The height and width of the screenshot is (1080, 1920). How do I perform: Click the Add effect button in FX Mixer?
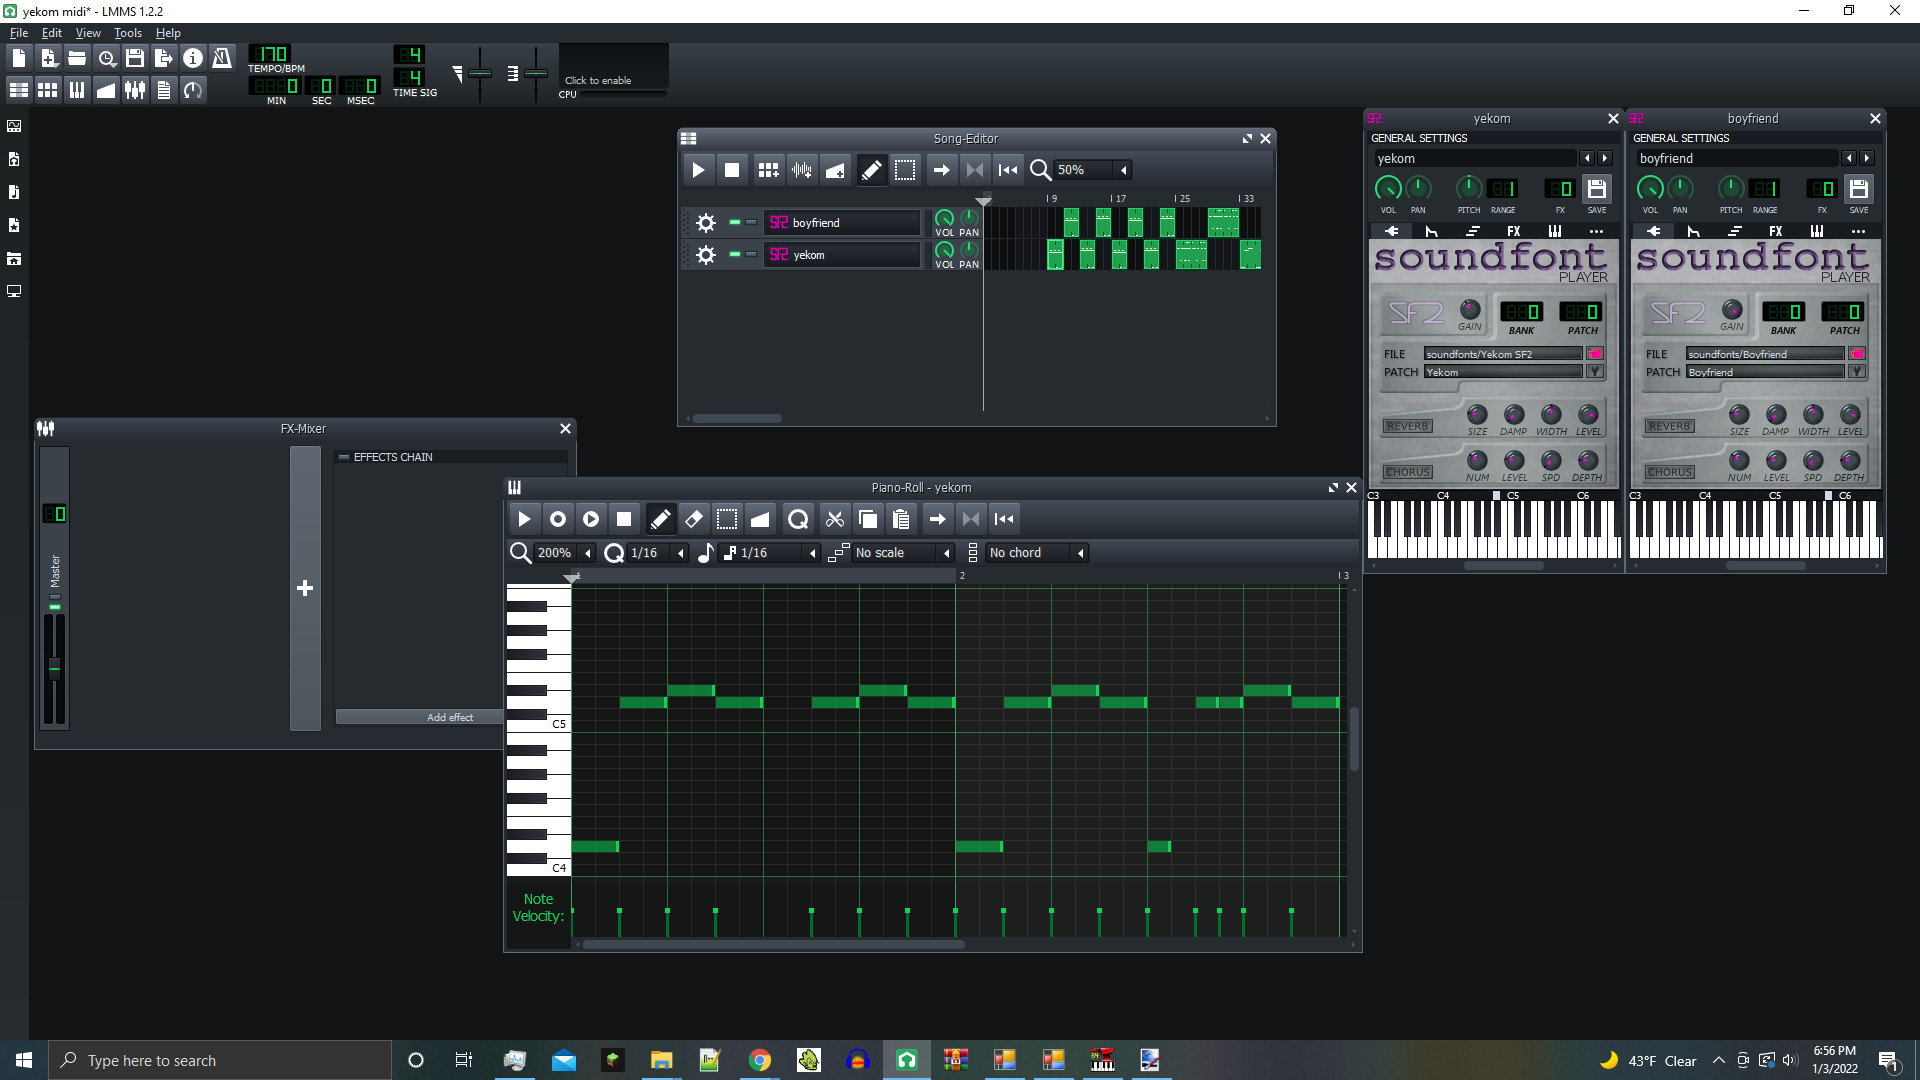click(451, 717)
